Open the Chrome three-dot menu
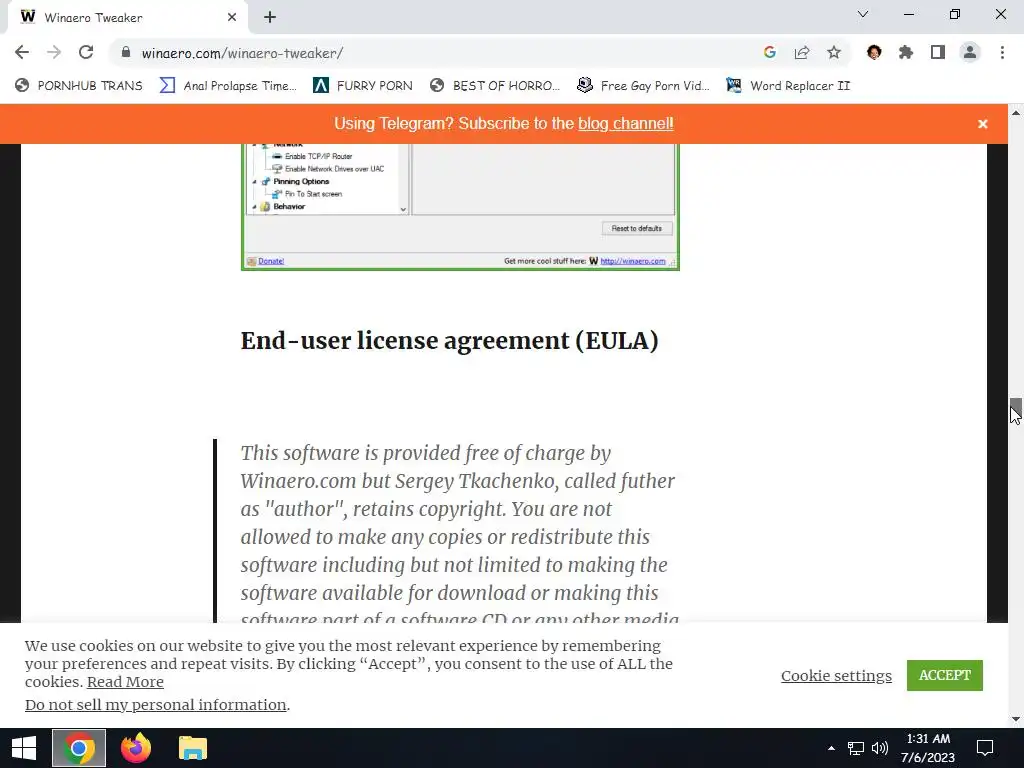 coord(1002,52)
